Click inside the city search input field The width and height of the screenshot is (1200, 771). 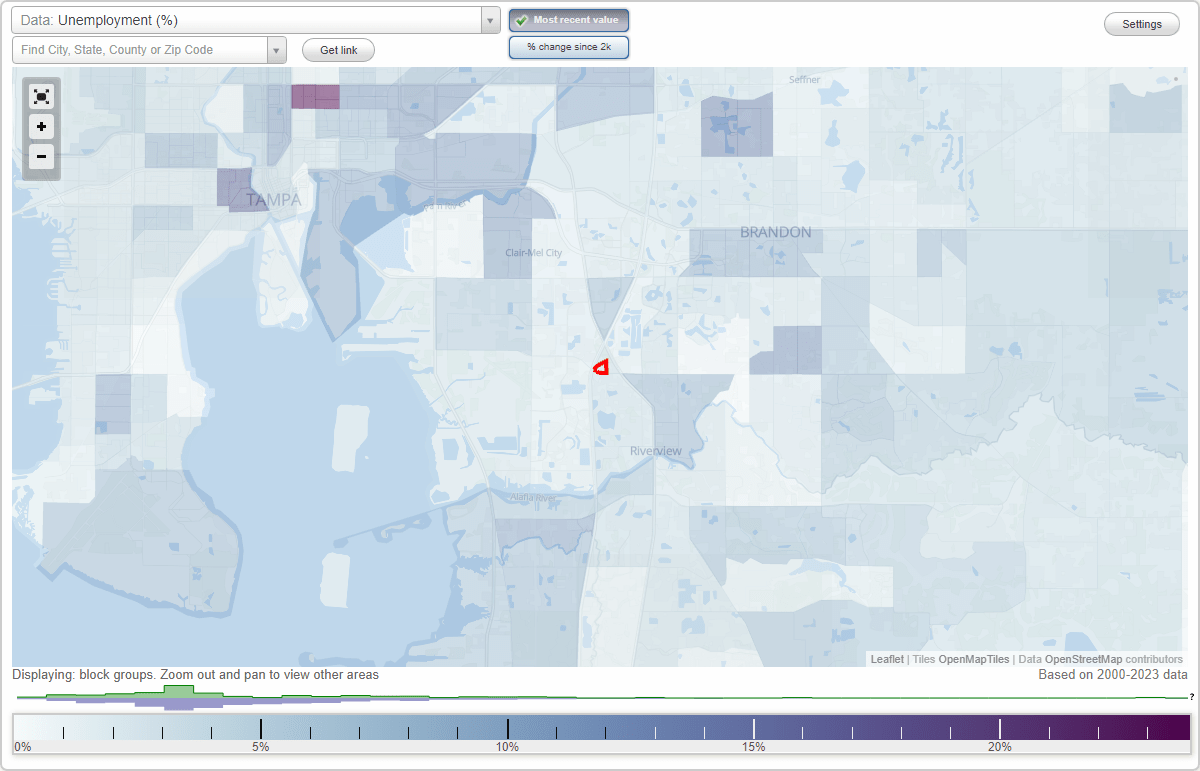coord(140,48)
